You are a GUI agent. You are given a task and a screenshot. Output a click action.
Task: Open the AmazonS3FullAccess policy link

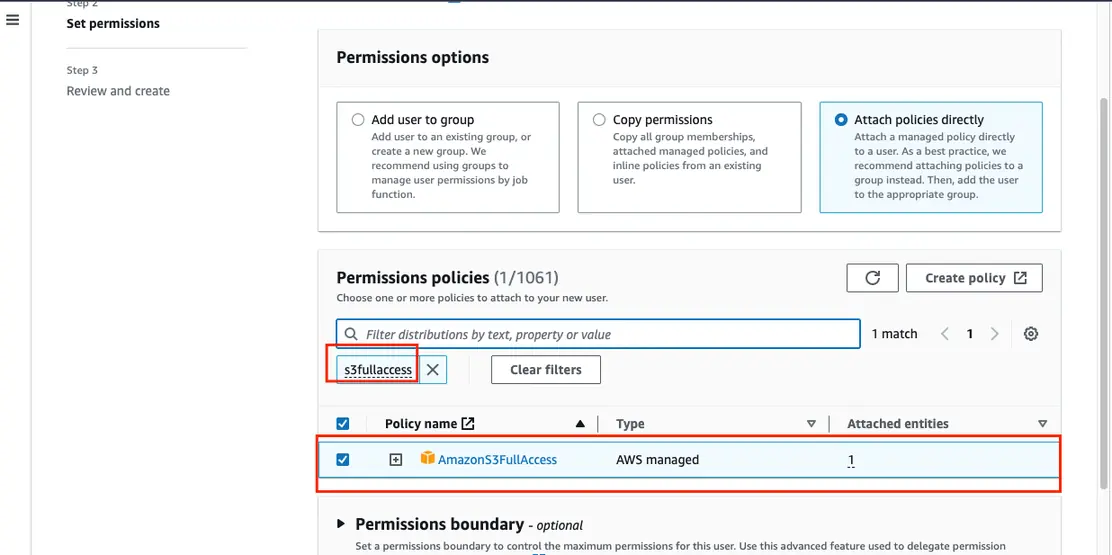497,460
